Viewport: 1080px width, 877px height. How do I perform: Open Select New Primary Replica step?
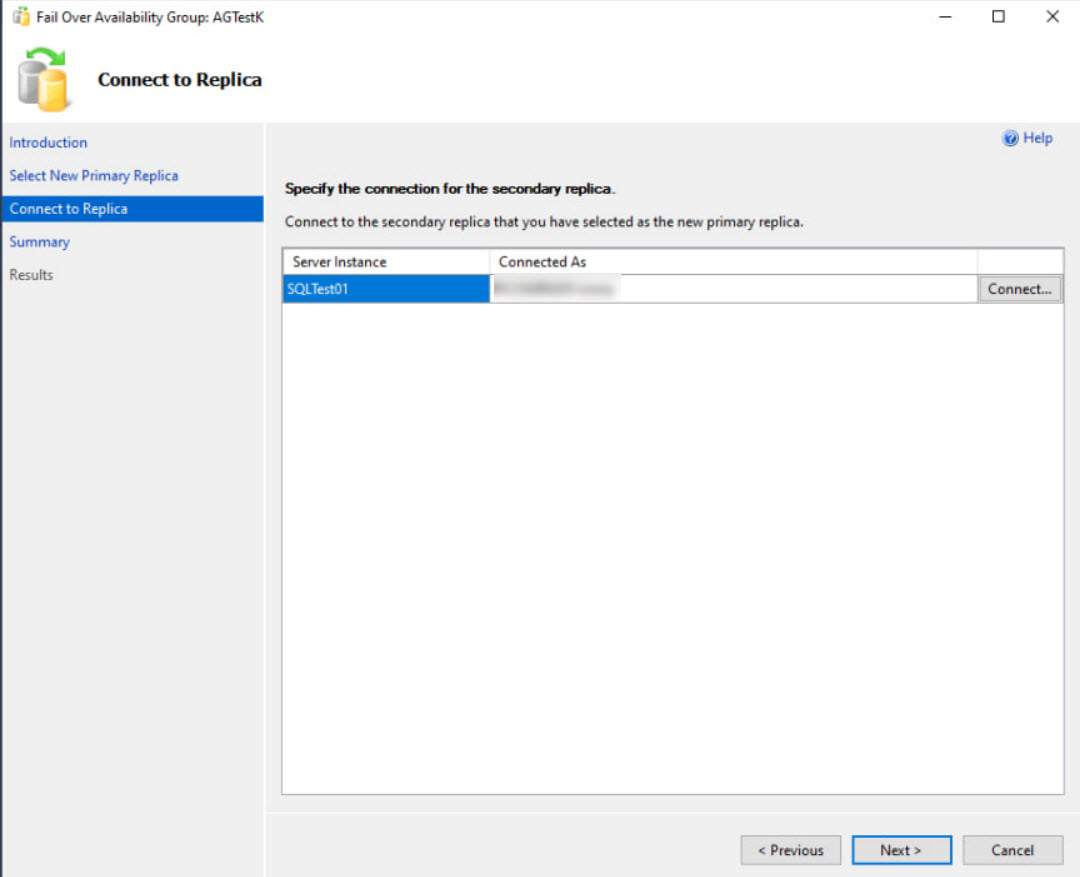coord(94,176)
